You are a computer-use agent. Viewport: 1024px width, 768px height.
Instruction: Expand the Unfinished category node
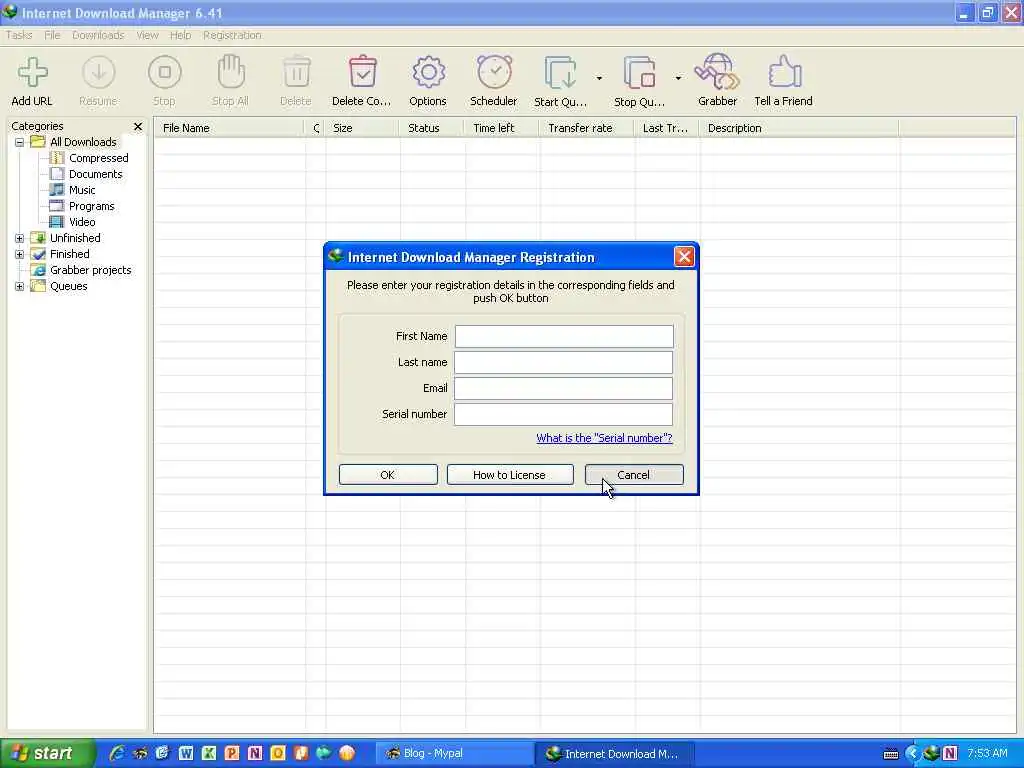pyautogui.click(x=20, y=238)
